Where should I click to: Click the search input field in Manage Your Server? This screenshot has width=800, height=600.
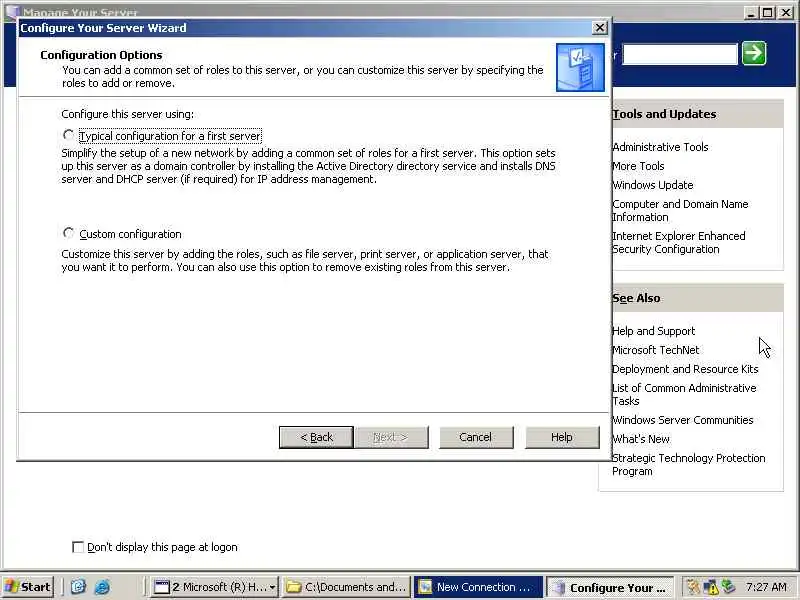coord(680,54)
